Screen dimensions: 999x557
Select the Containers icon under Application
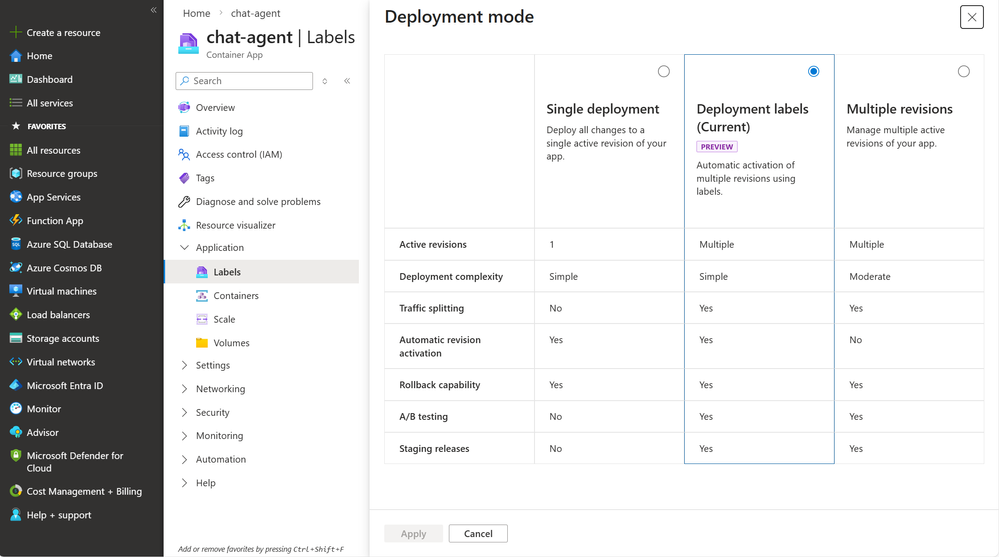click(202, 296)
